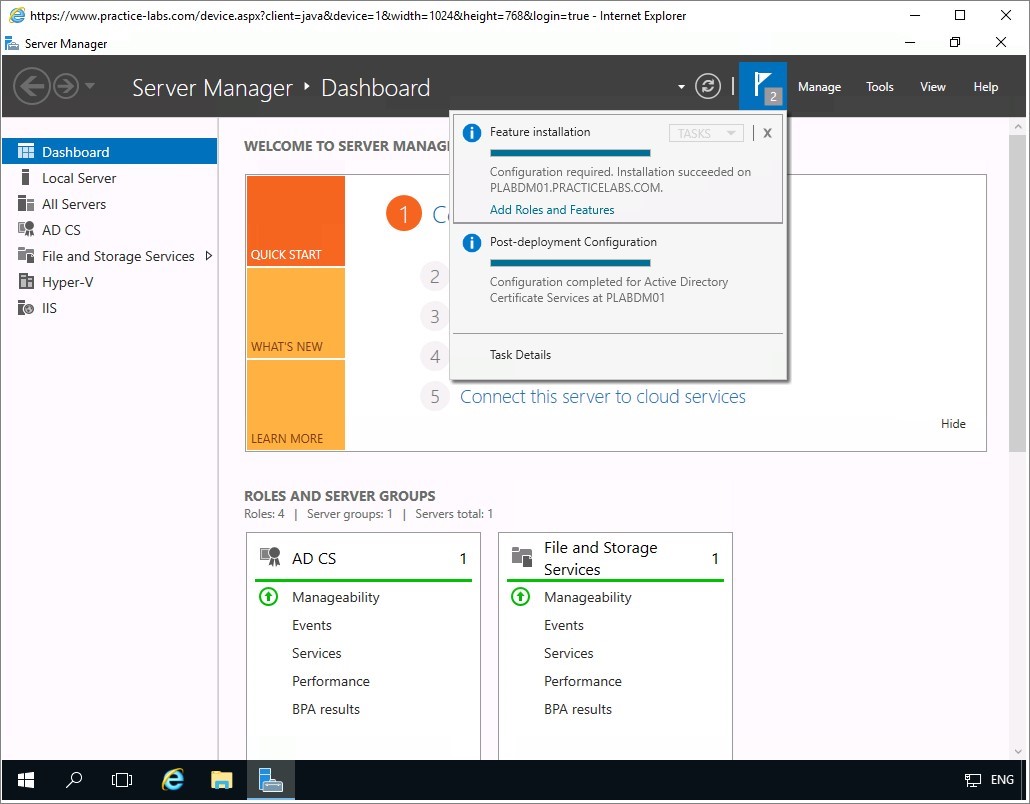Click the LEARN MORE tile
Viewport: 1030px width, 804px height.
point(296,405)
